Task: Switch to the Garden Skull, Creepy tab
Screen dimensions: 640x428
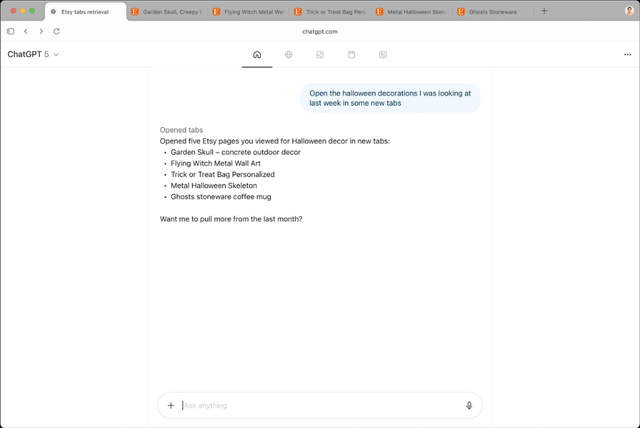Action: coord(167,12)
